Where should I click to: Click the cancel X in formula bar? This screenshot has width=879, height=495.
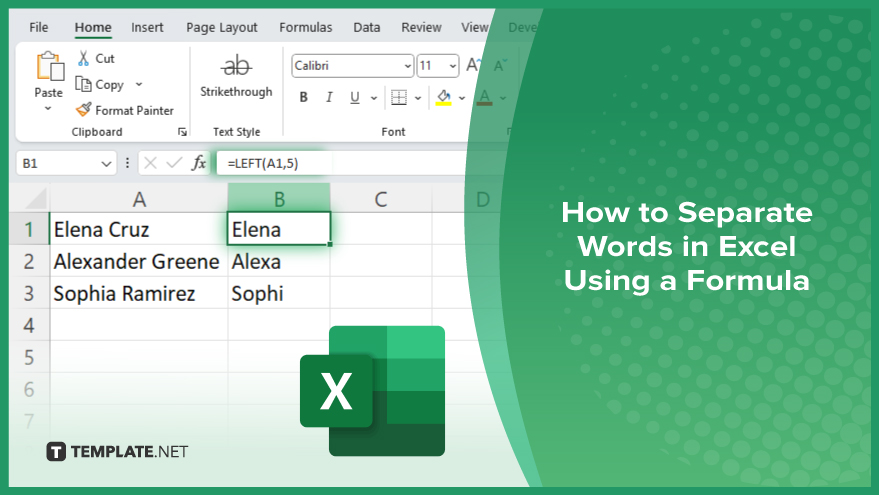150,163
